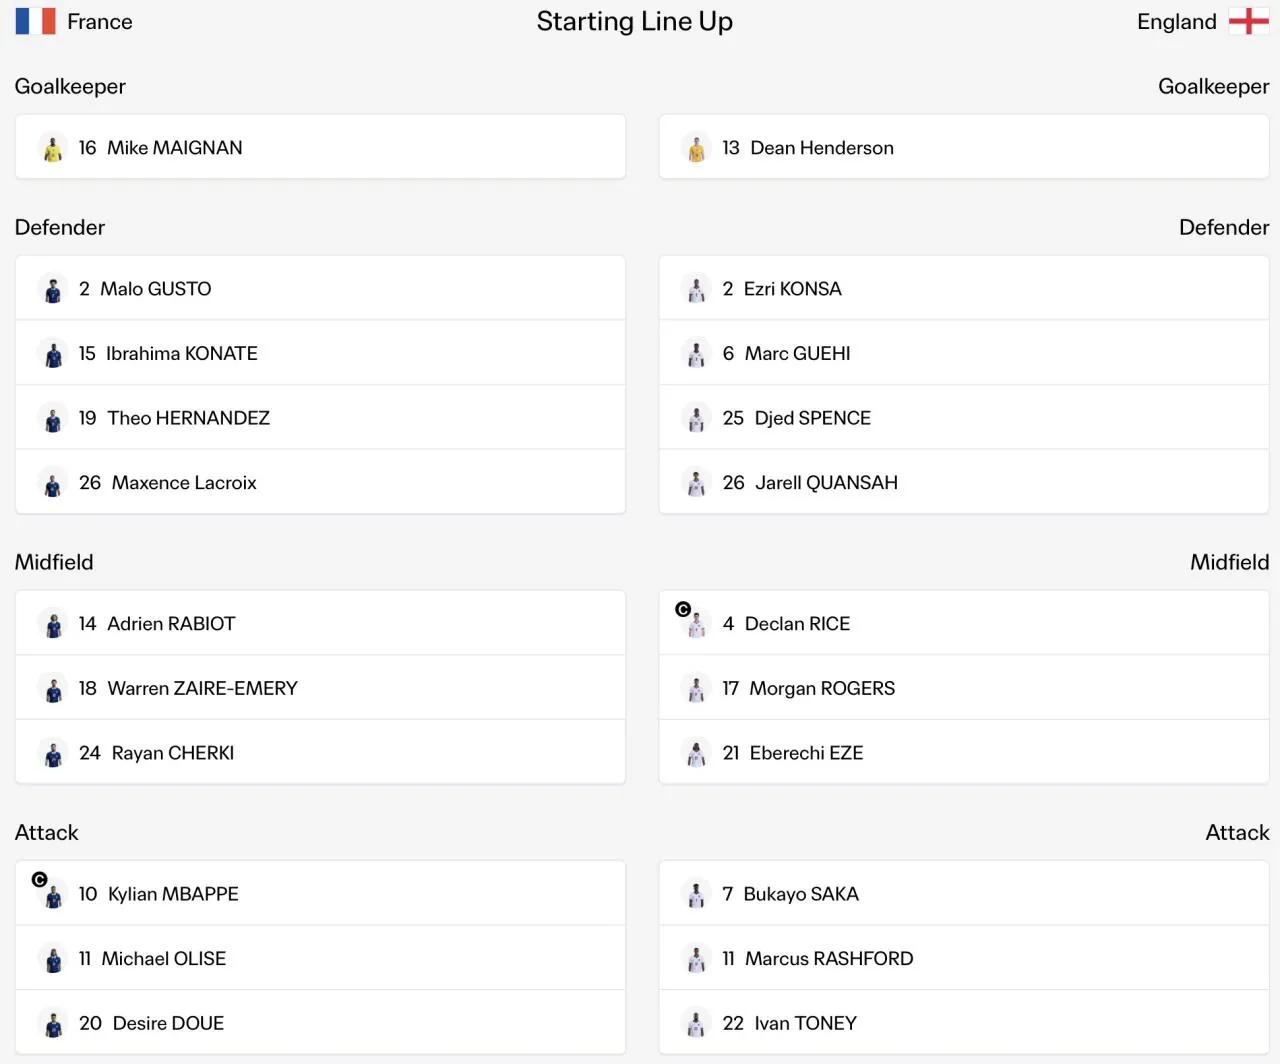Viewport: 1280px width, 1064px height.
Task: Click captain badge next to Kylian Mbappe
Action: pos(40,880)
